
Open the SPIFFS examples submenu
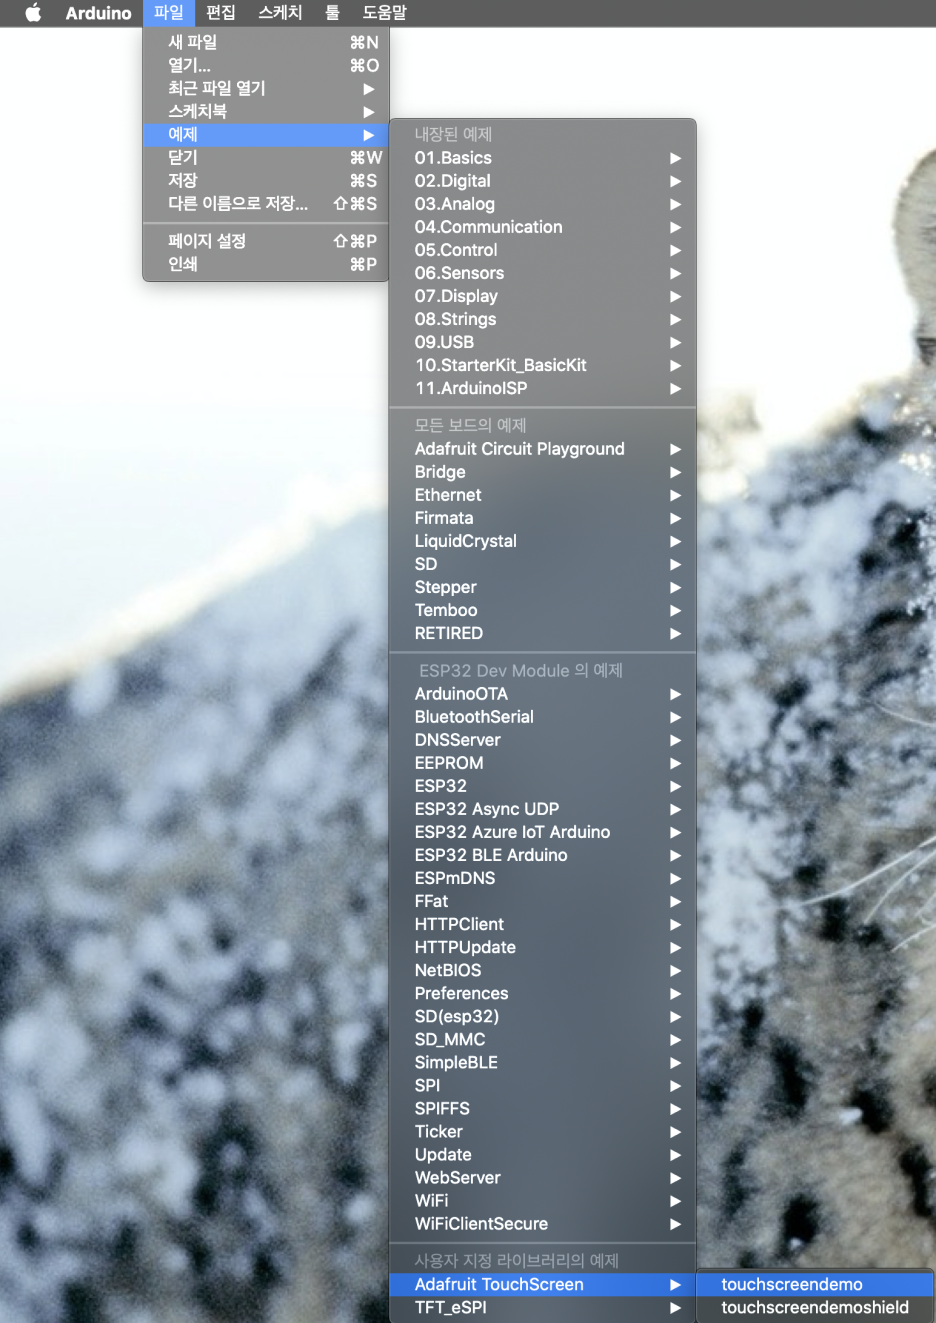click(x=543, y=1108)
